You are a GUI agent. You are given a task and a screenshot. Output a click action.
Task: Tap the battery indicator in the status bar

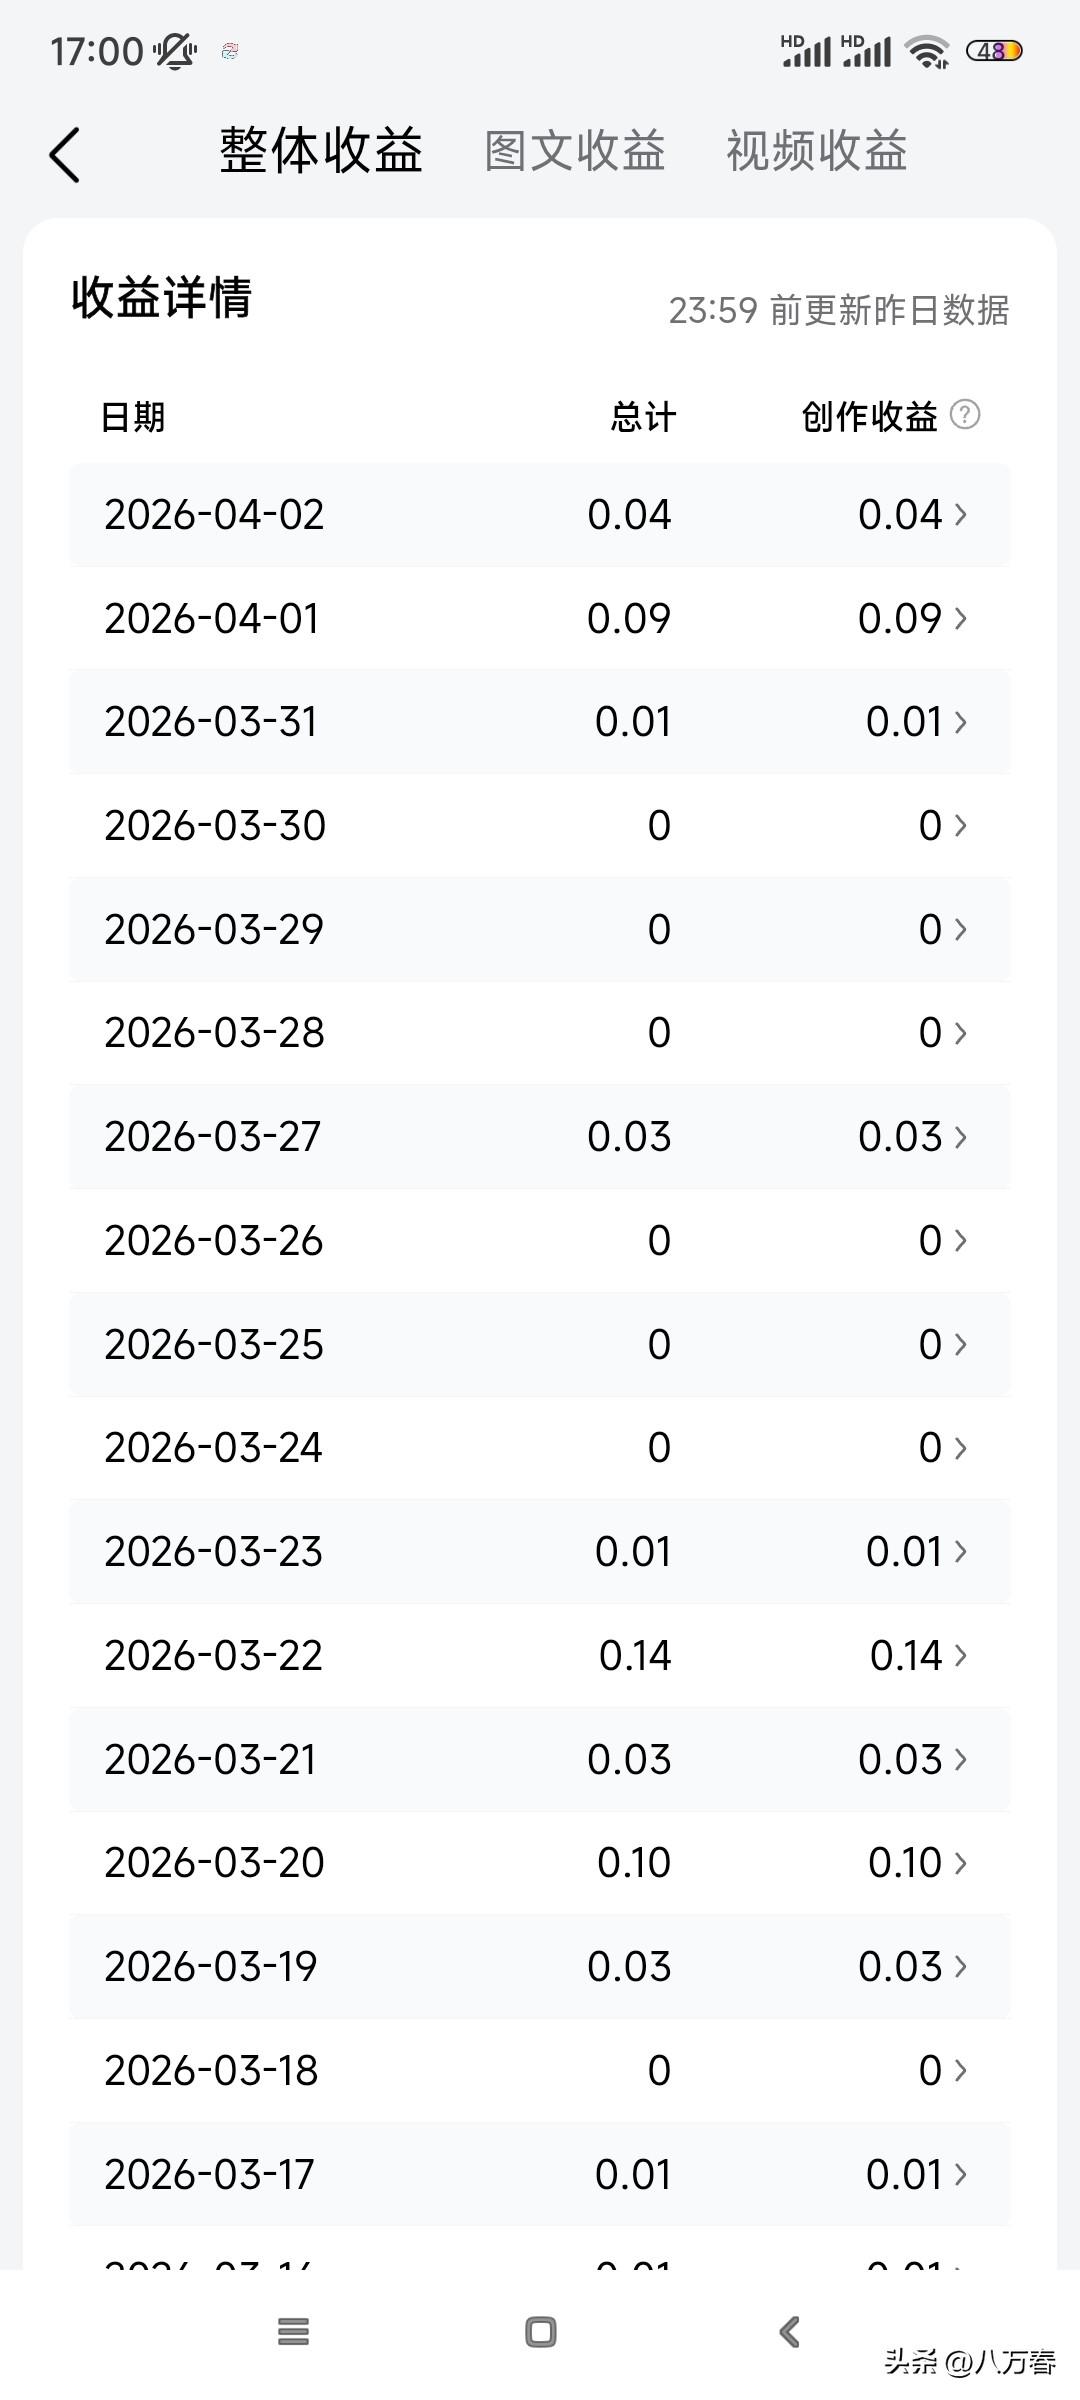pos(993,51)
